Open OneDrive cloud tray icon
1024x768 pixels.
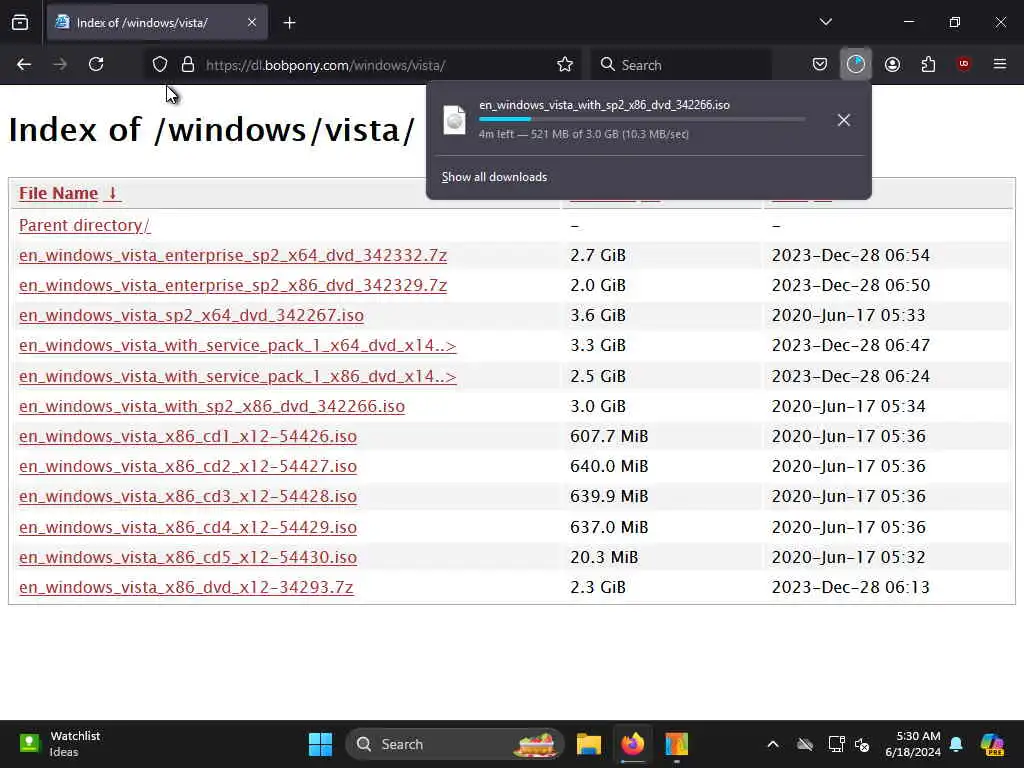805,744
